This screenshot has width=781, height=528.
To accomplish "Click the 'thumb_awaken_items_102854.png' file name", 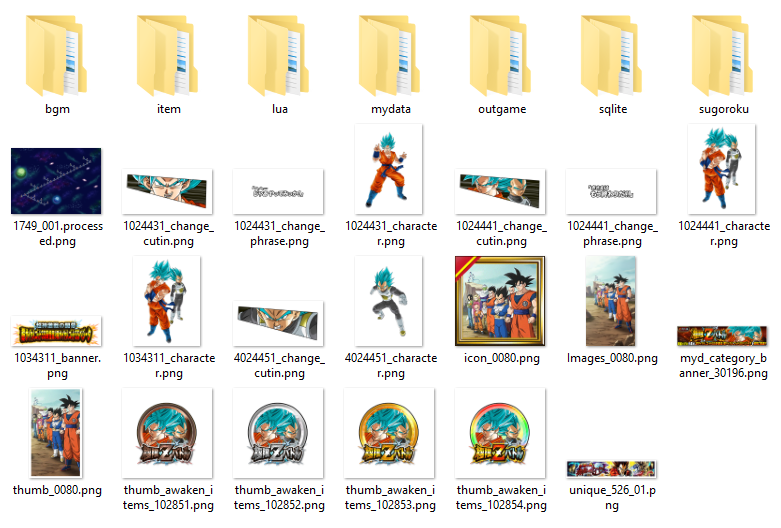I will point(502,498).
